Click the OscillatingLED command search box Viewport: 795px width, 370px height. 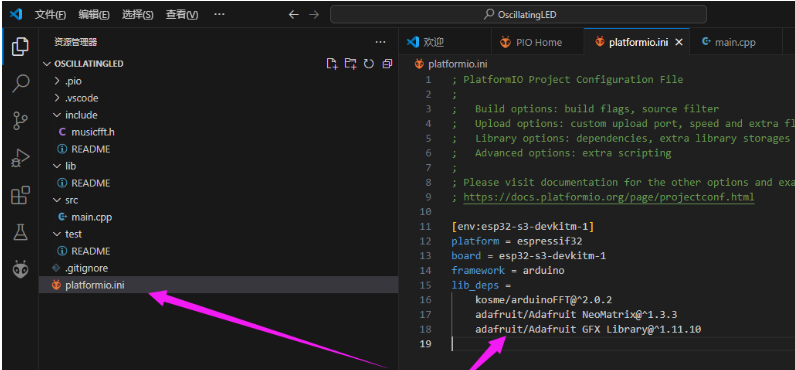(x=518, y=15)
